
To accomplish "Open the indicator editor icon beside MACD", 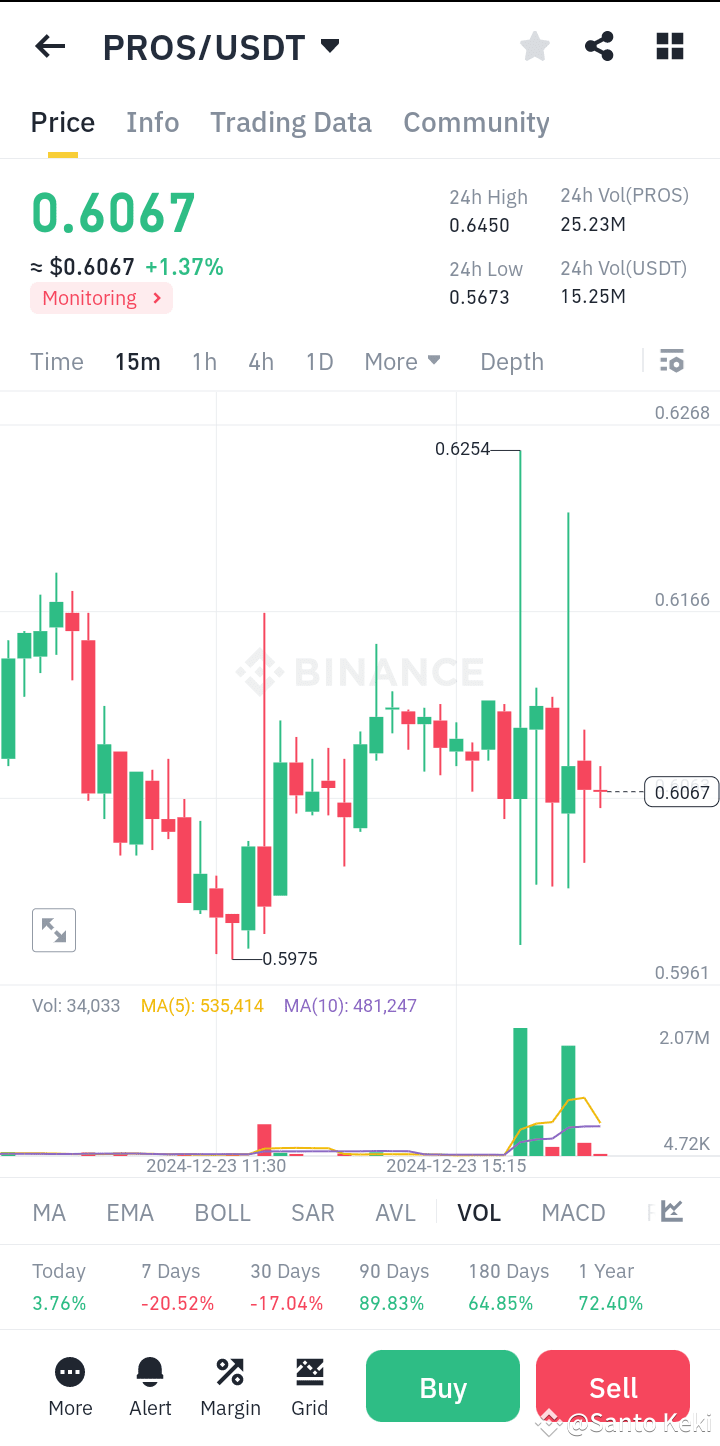I will pos(670,1211).
